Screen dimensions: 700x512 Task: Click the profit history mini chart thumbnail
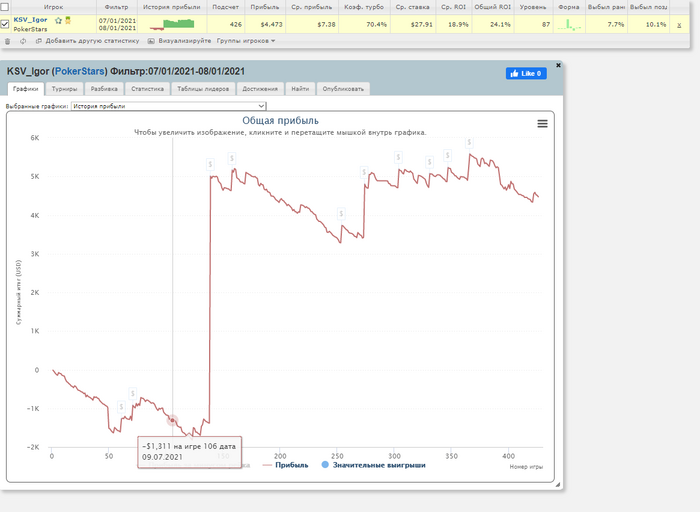coord(172,25)
